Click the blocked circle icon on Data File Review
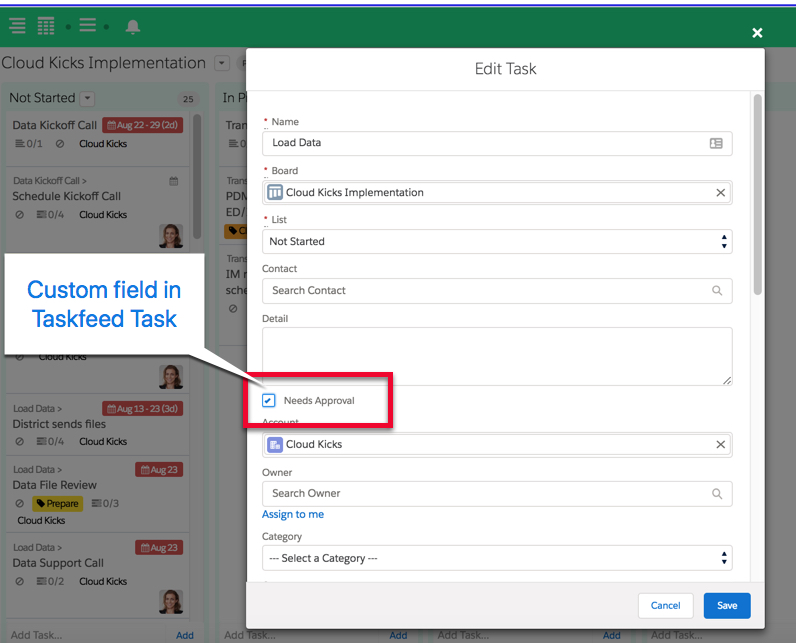This screenshot has width=796, height=643. click(x=19, y=503)
